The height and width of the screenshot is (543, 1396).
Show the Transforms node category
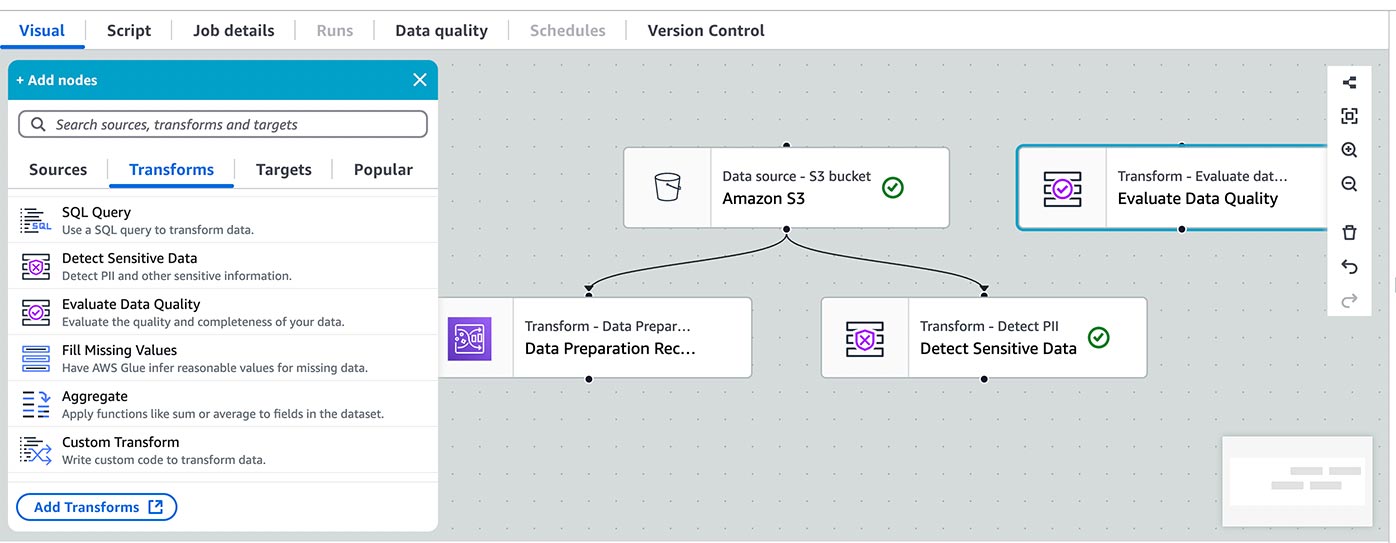point(171,169)
